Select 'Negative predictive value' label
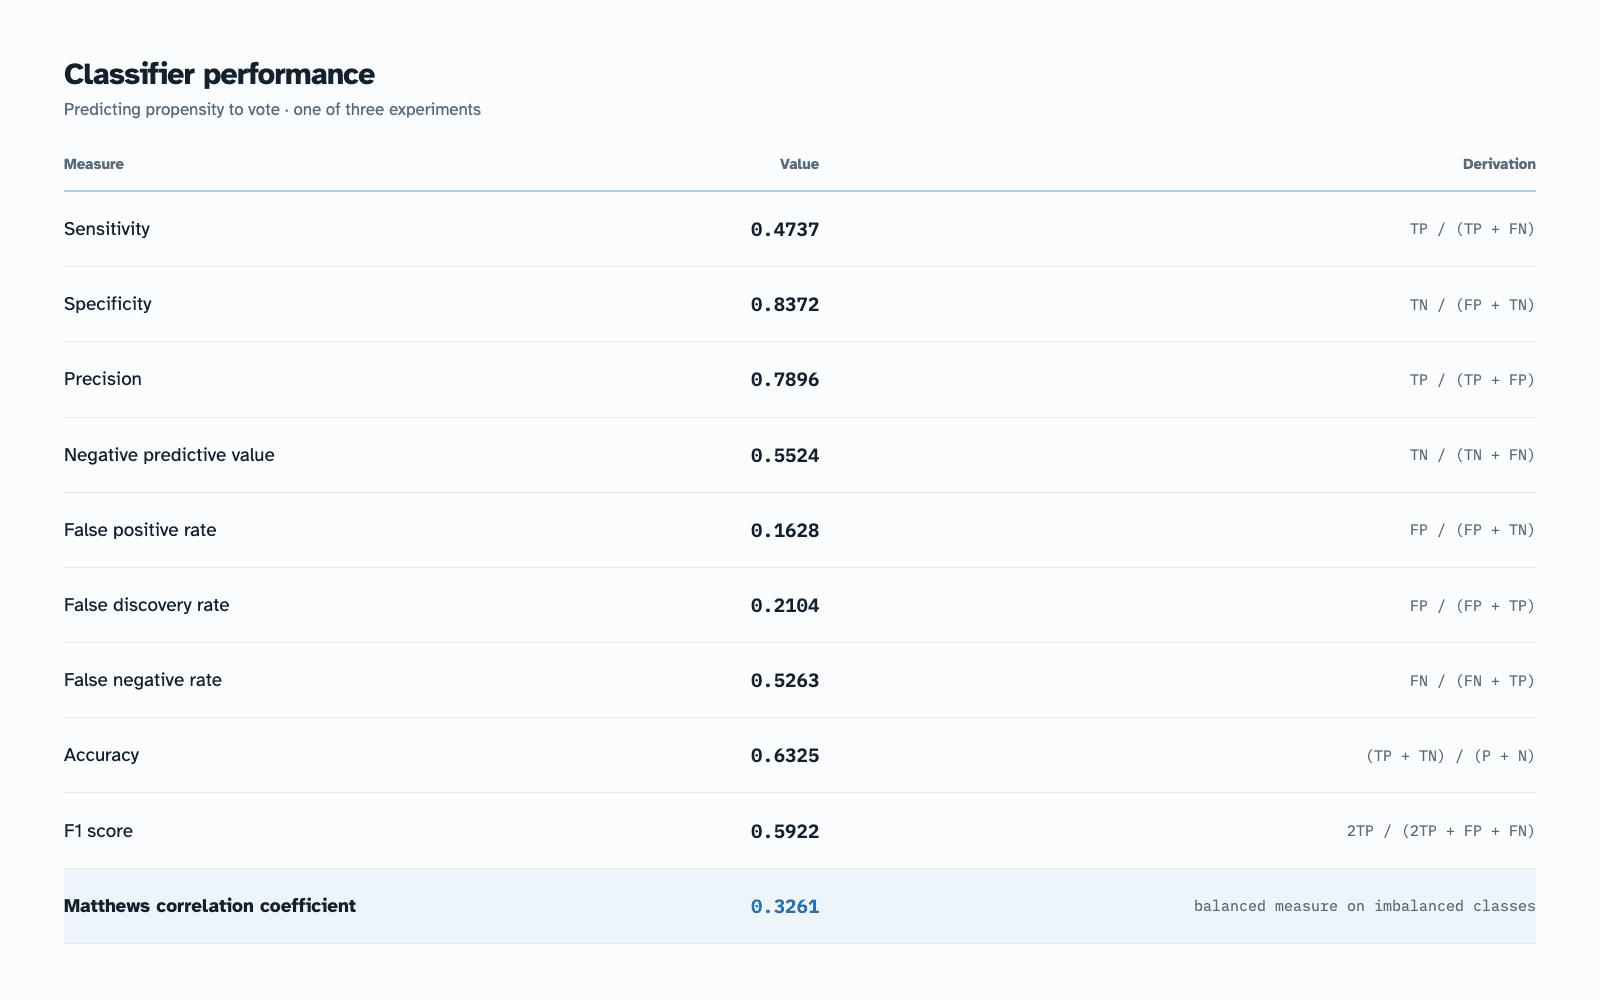 coord(169,455)
